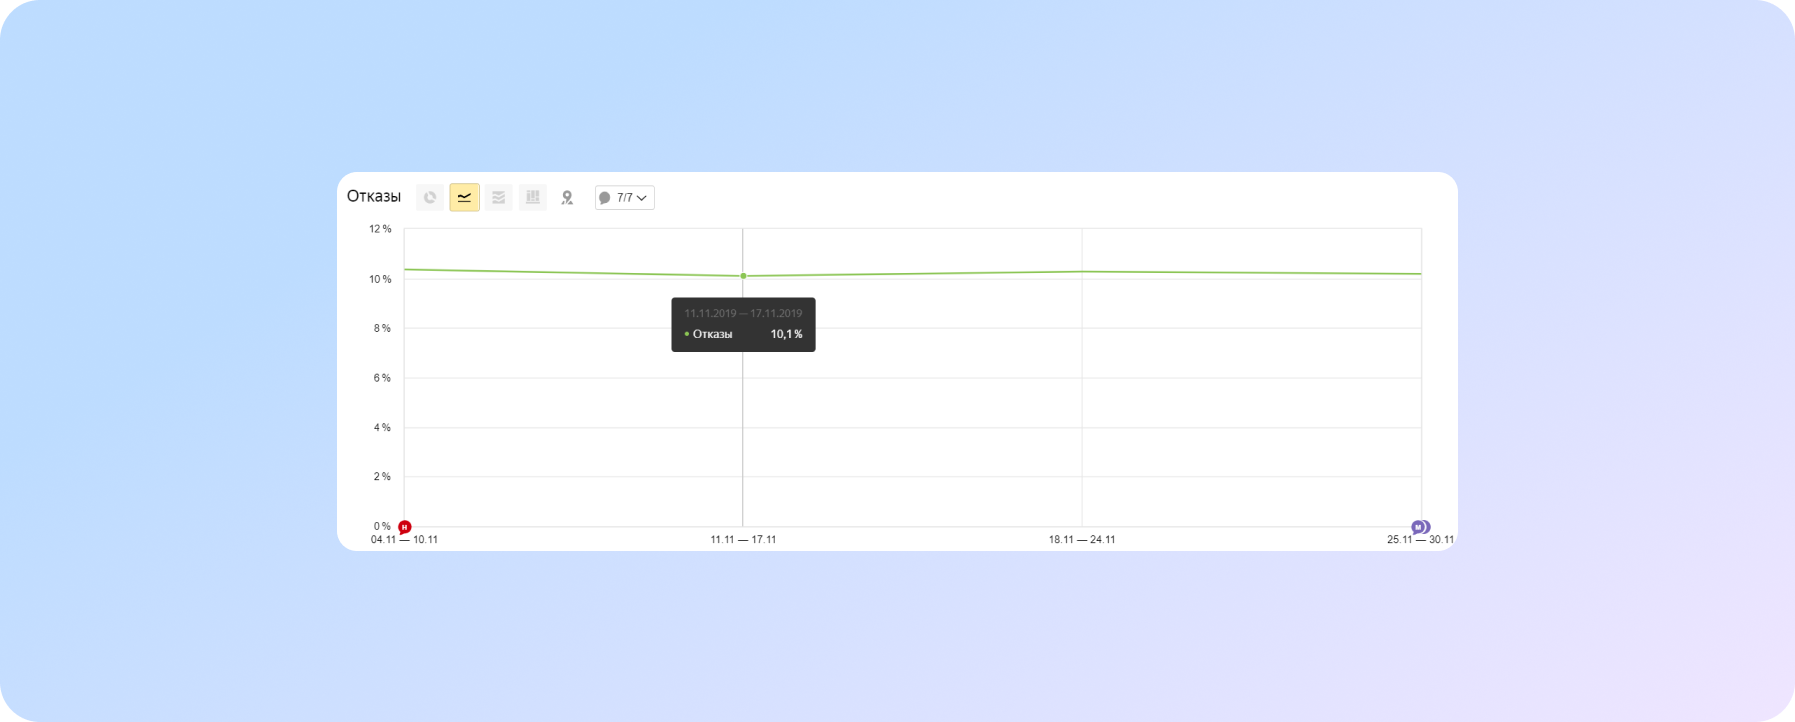
Task: Click the red annotation marker at 04.11
Action: [404, 527]
